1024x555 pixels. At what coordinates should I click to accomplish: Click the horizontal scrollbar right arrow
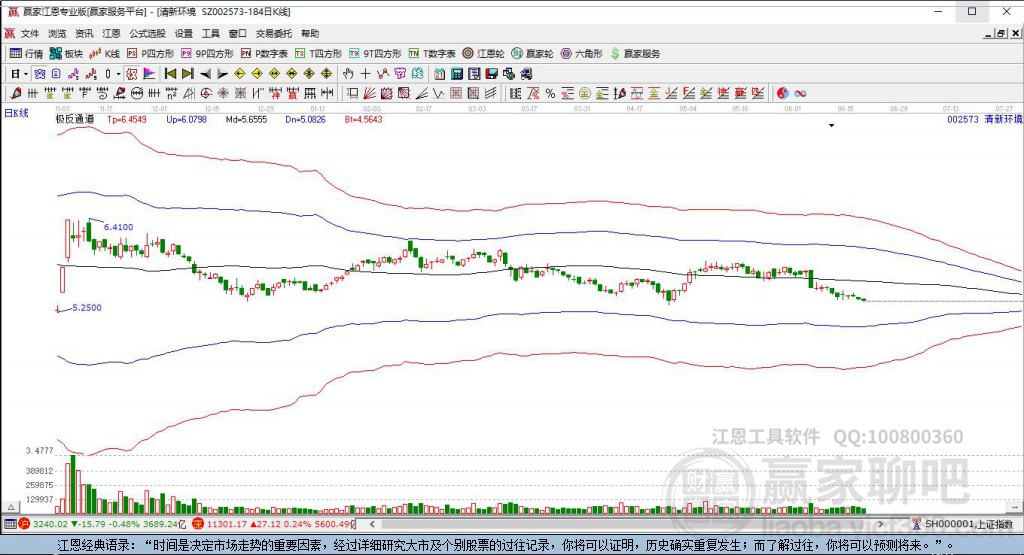[x=880, y=523]
